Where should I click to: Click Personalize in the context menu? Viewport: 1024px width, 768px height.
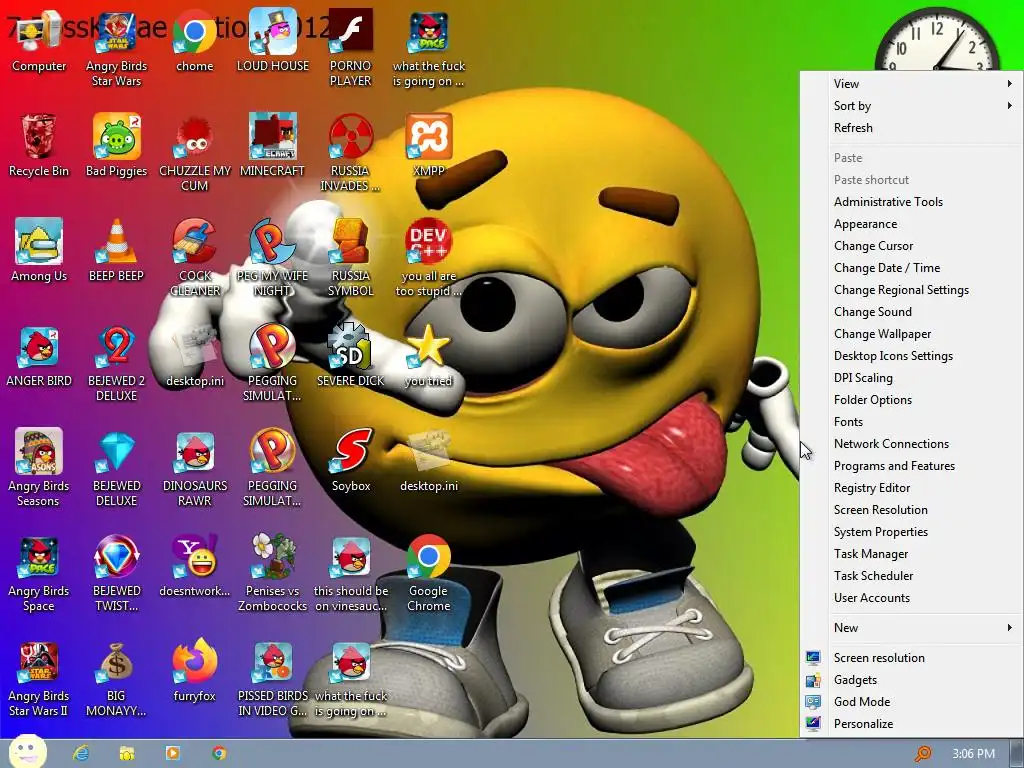[912, 724]
